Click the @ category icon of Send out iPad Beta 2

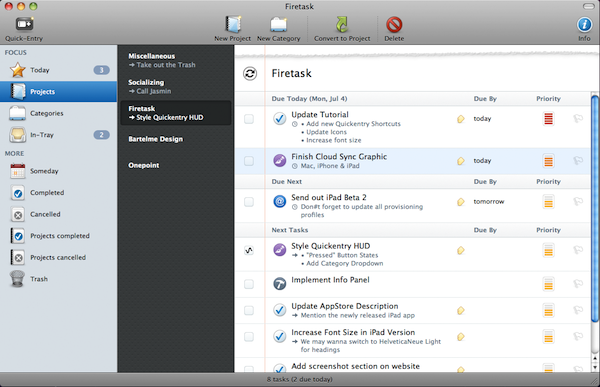pos(280,201)
